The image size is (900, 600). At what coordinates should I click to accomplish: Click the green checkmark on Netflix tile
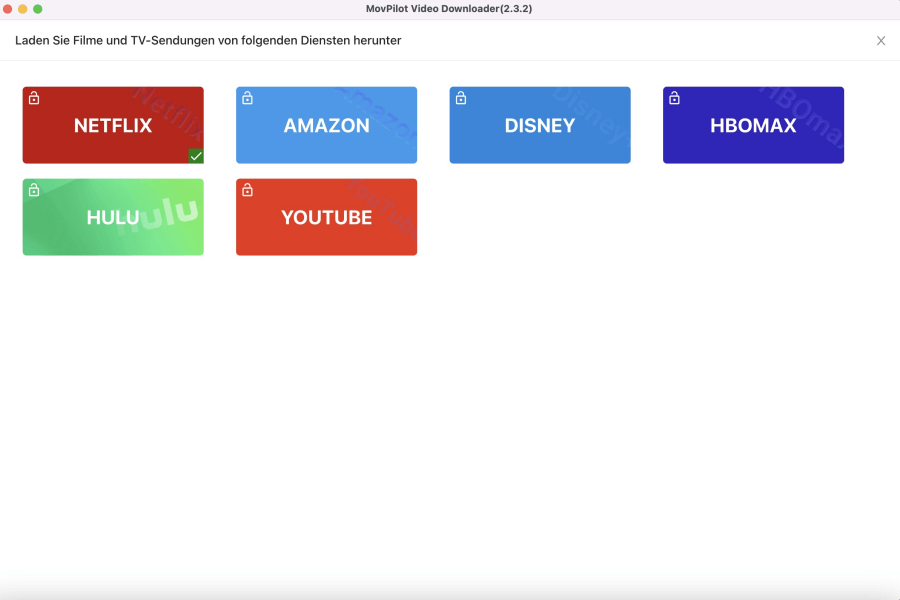[x=196, y=156]
